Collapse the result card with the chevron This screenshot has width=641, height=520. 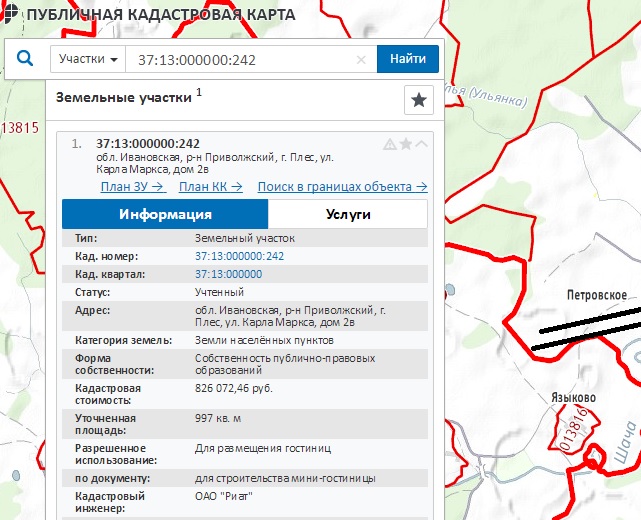[421, 143]
